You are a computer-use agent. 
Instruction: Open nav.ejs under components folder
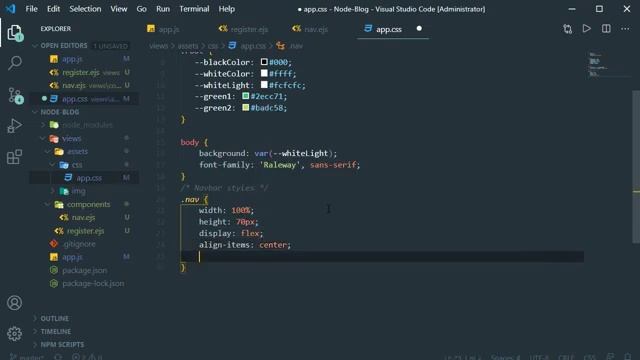pos(83,218)
